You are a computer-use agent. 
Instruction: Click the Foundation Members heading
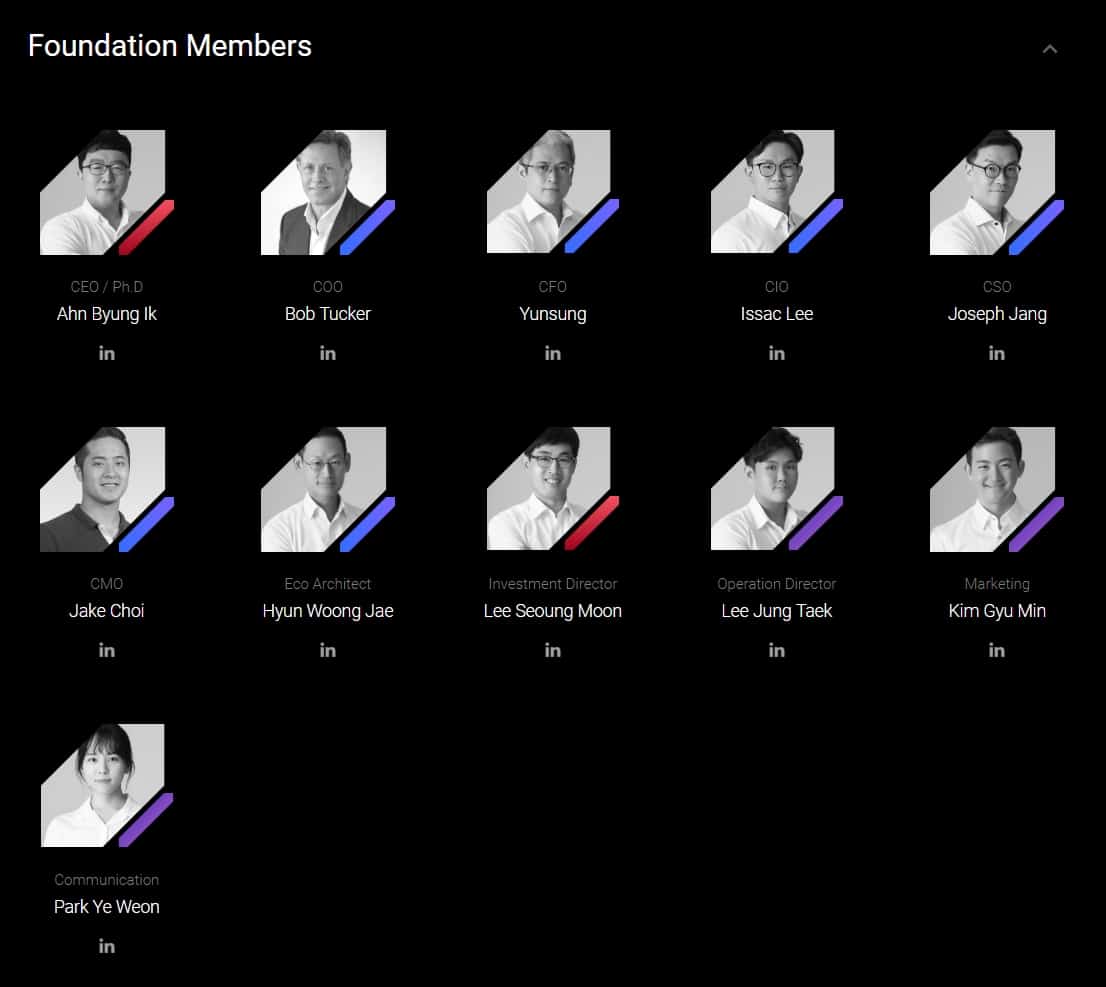tap(170, 46)
